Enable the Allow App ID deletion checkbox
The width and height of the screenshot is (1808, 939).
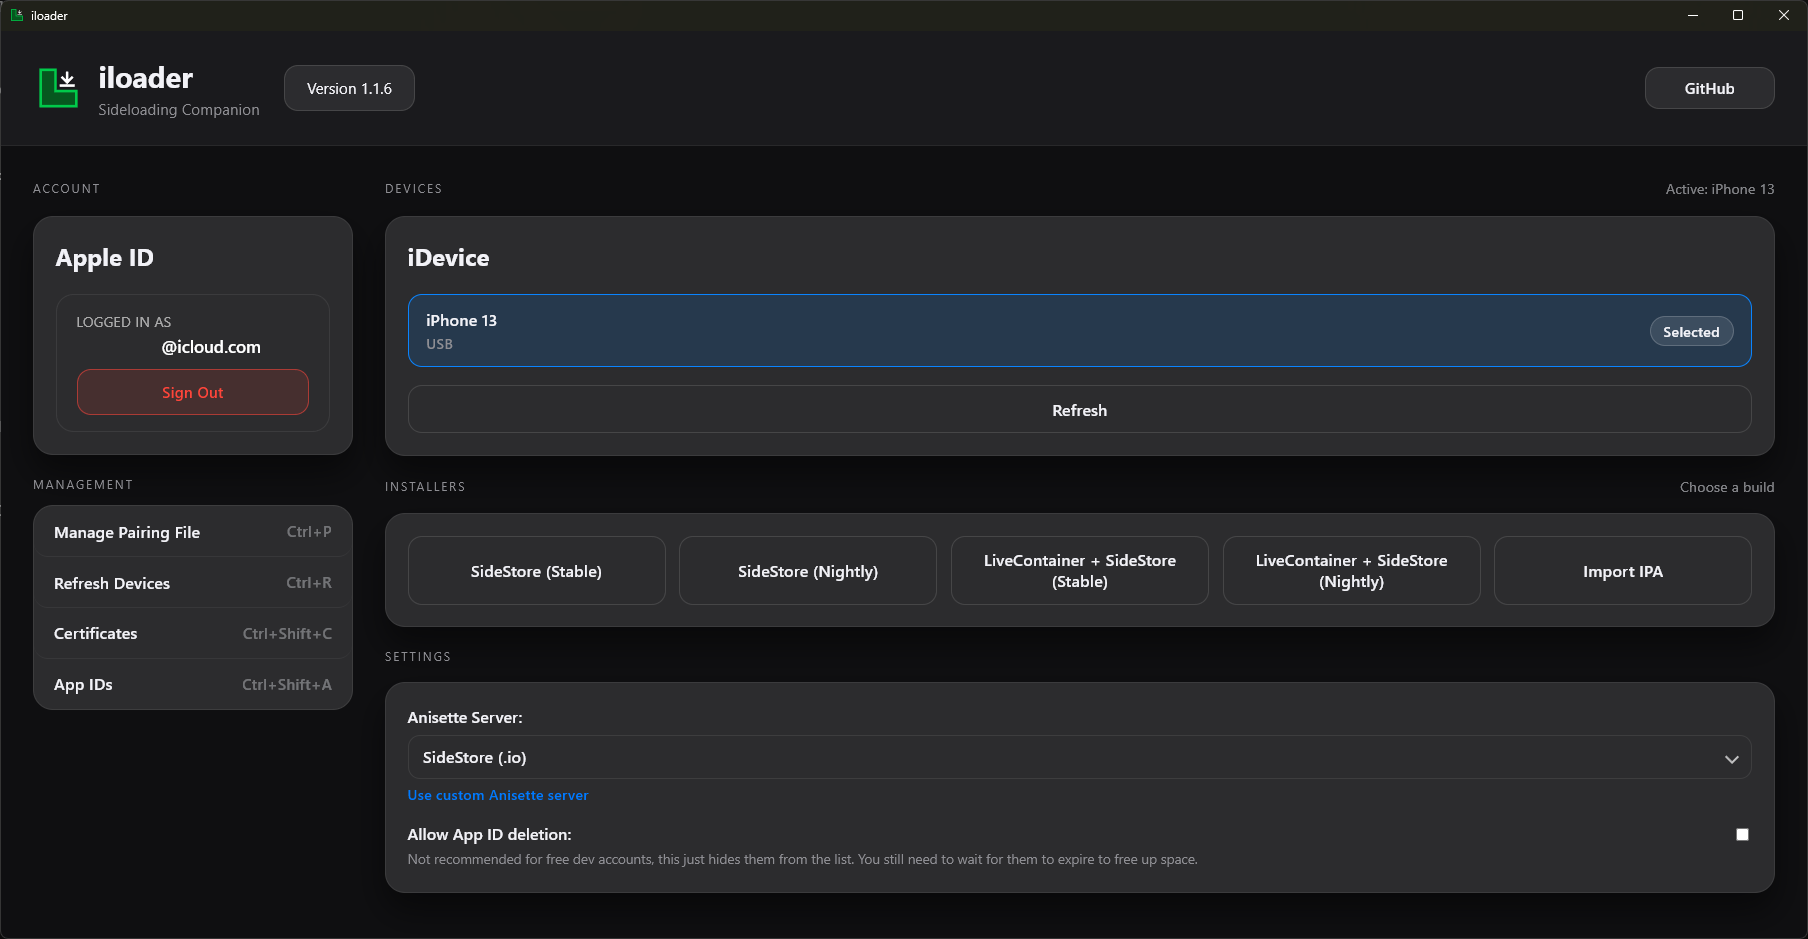(x=1742, y=834)
